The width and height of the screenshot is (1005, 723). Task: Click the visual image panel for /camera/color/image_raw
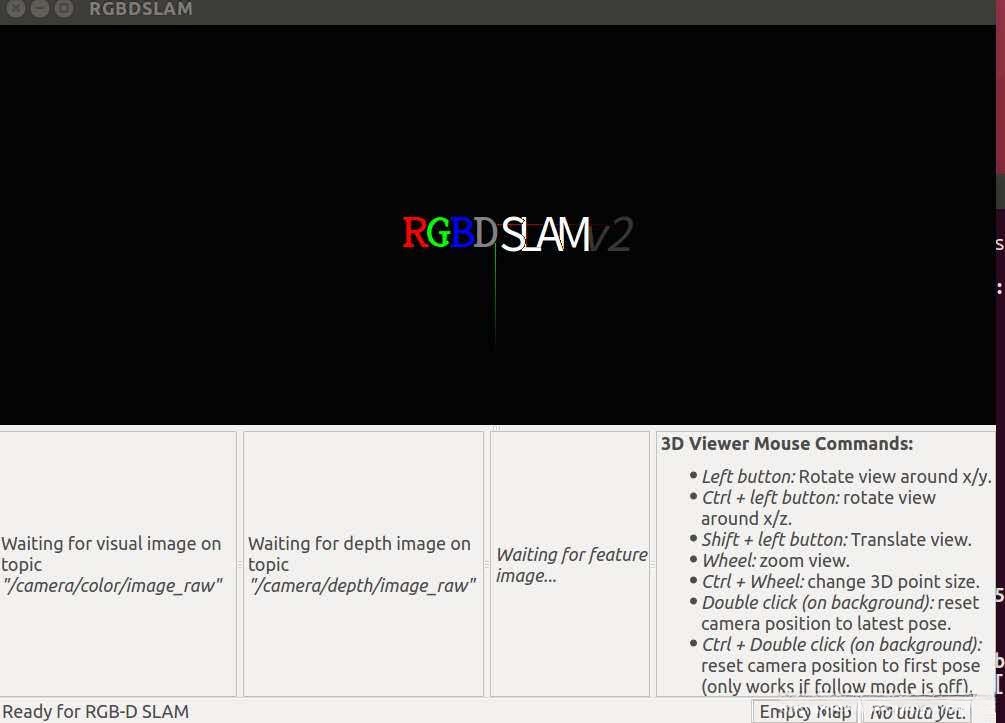(x=118, y=563)
